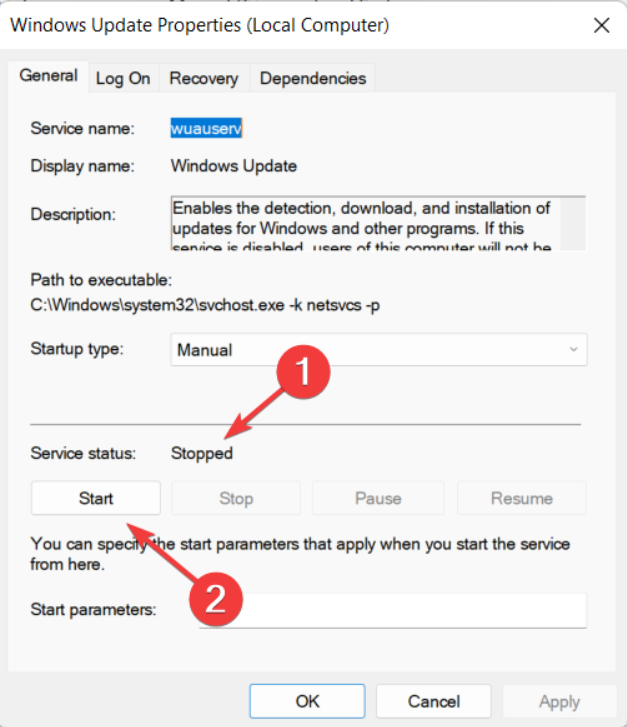The width and height of the screenshot is (627, 727).
Task: Close the Windows Update Properties dialog
Action: point(601,25)
